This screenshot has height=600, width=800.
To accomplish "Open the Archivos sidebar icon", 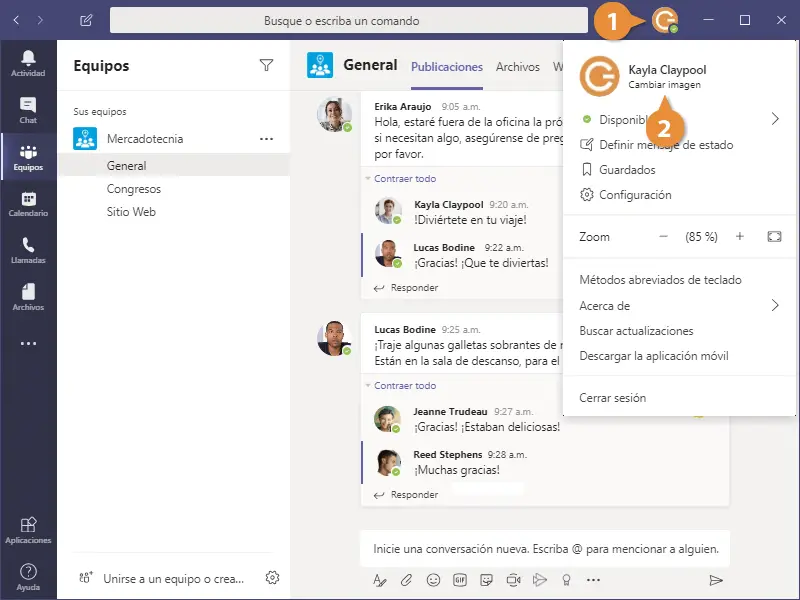I will 28,297.
